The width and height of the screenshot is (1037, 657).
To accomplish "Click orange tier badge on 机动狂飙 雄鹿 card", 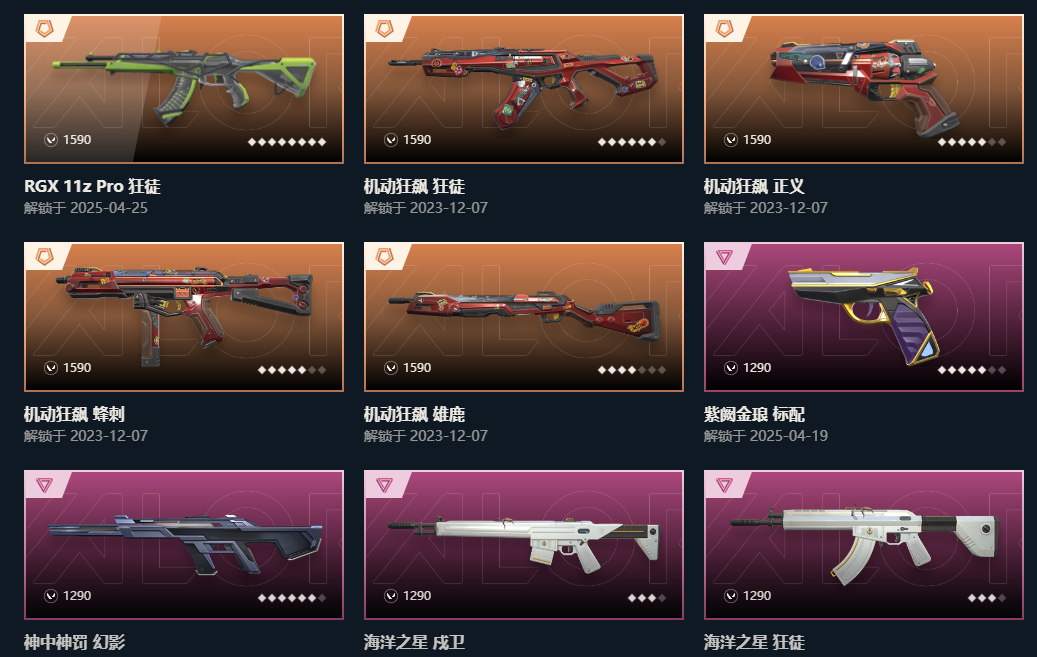I will (384, 257).
